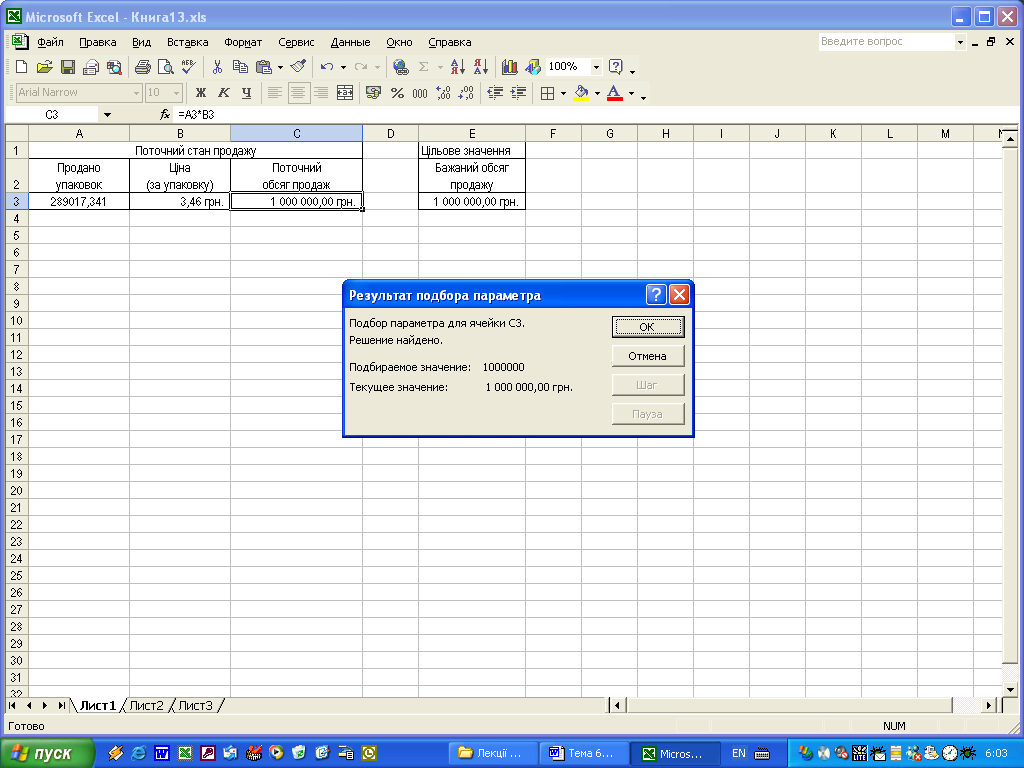Select cell B3 with price 3,46 грн.
Viewport: 1024px width, 768px height.
click(180, 201)
